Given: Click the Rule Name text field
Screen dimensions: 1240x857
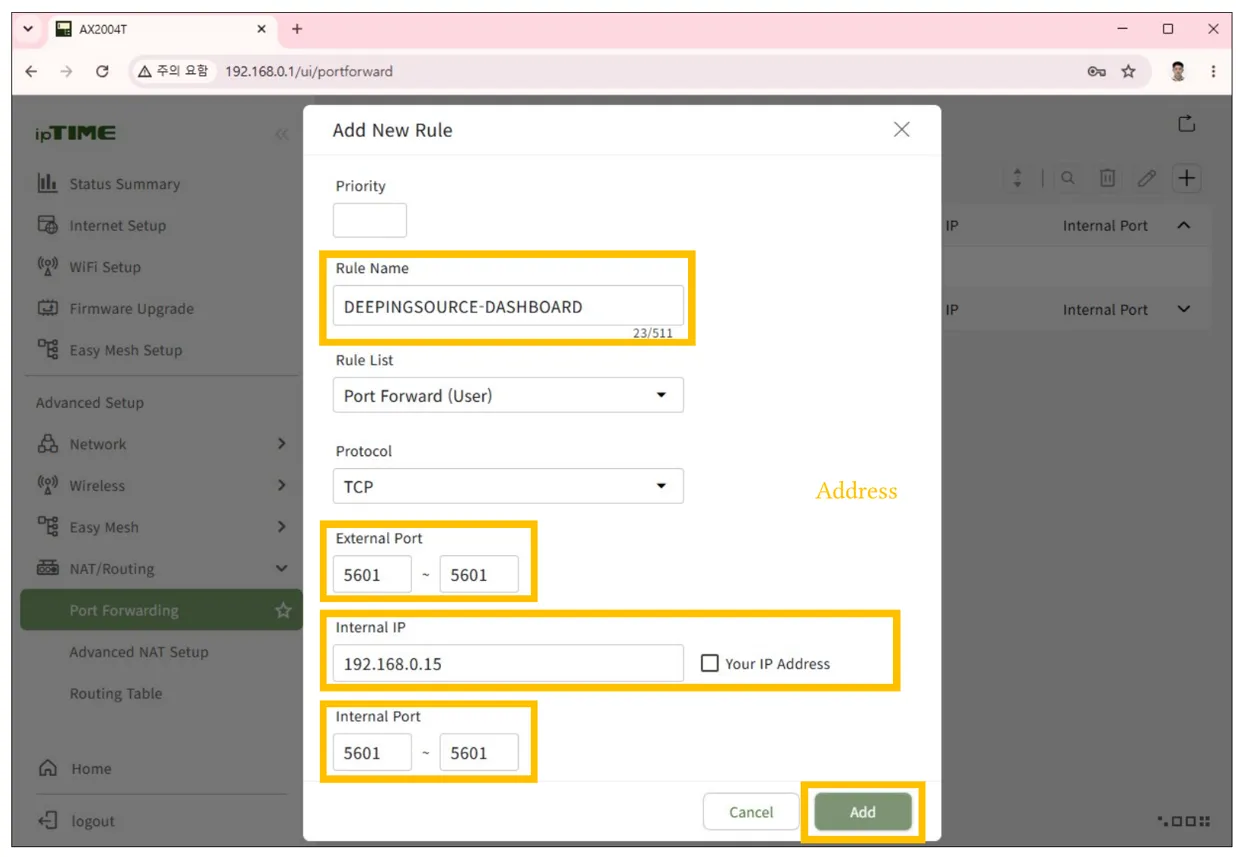Looking at the screenshot, I should point(508,306).
